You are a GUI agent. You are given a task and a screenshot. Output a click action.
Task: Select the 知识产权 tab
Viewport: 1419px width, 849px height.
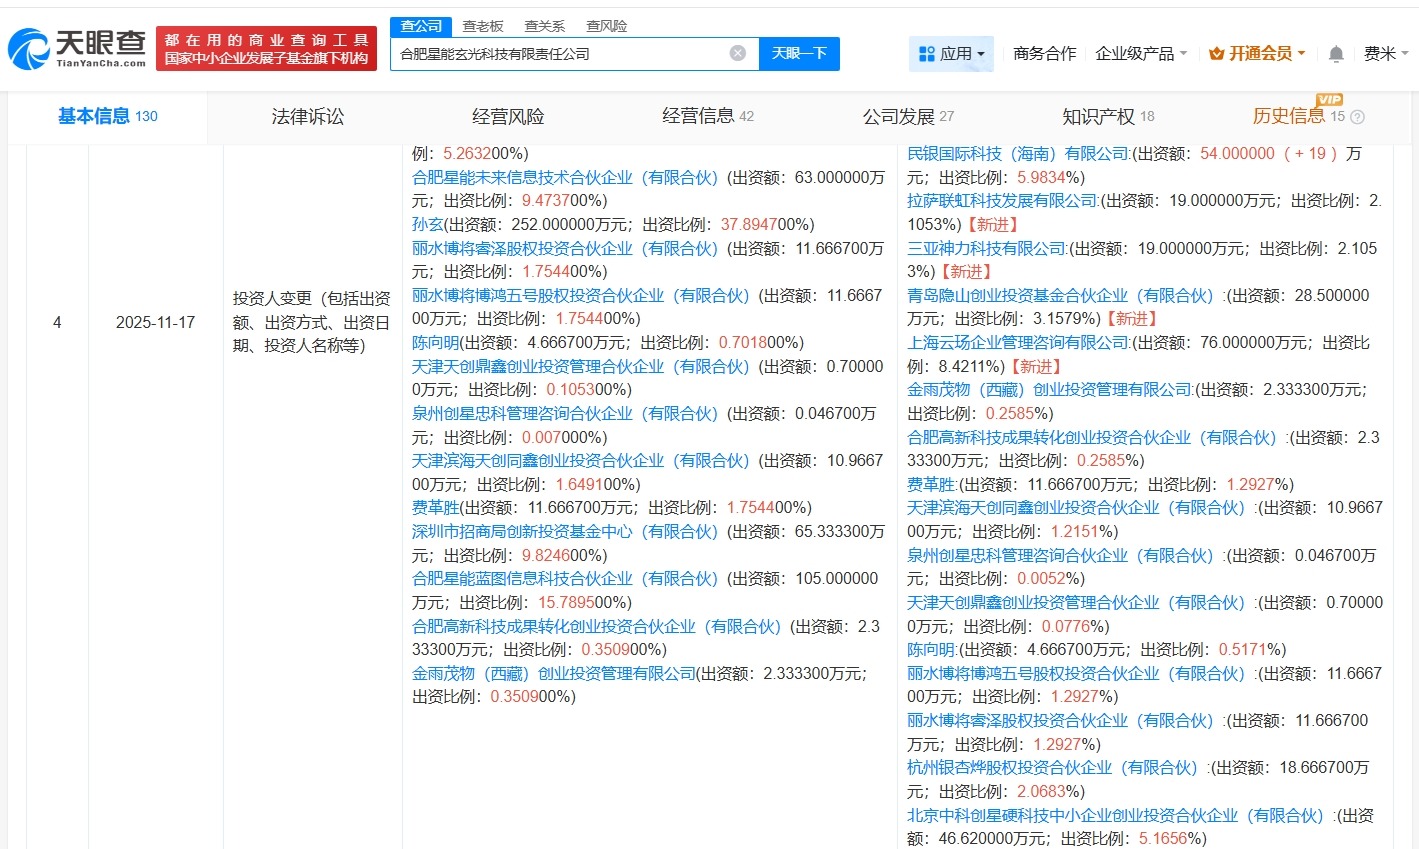[x=1100, y=116]
